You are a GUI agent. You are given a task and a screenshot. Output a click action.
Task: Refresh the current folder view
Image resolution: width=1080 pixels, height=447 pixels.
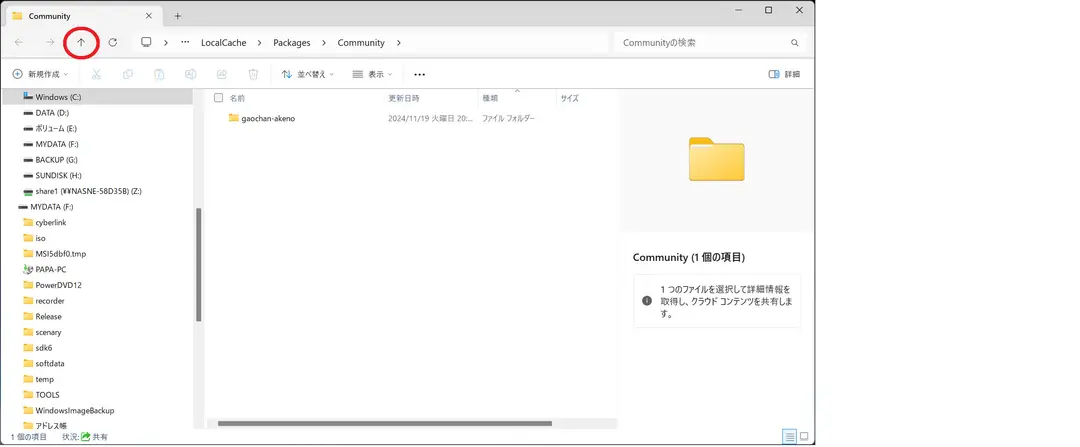coord(113,43)
